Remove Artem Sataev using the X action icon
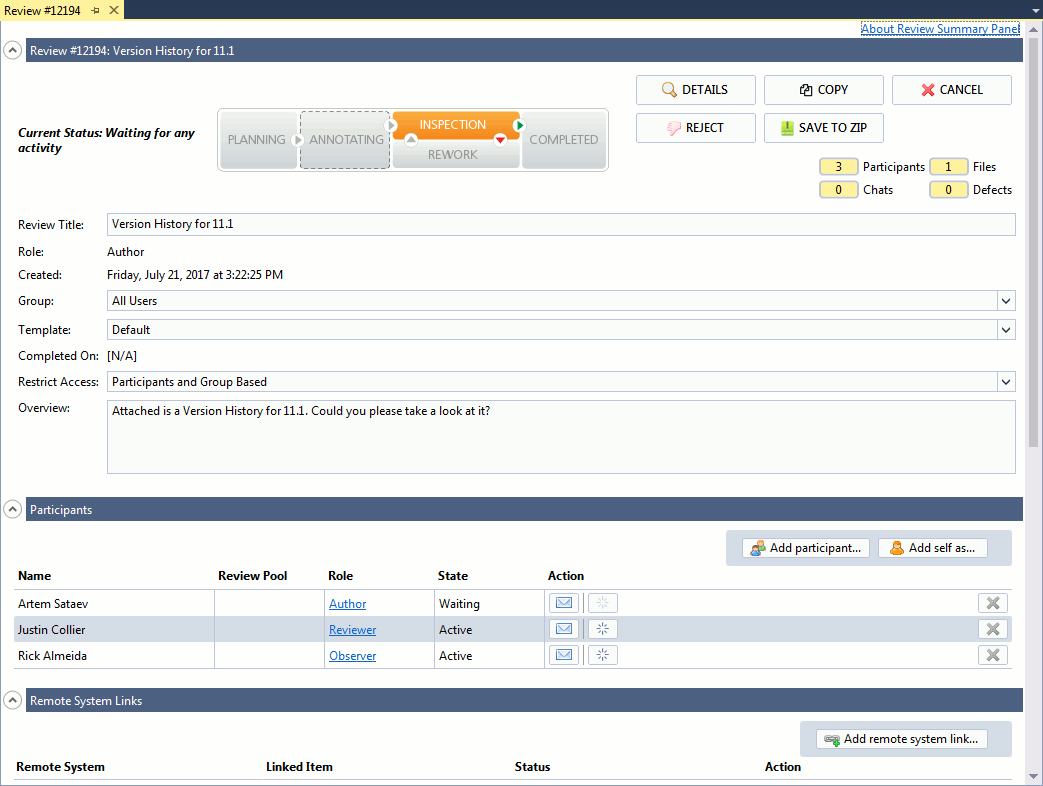Viewport: 1043px width, 786px height. [992, 602]
